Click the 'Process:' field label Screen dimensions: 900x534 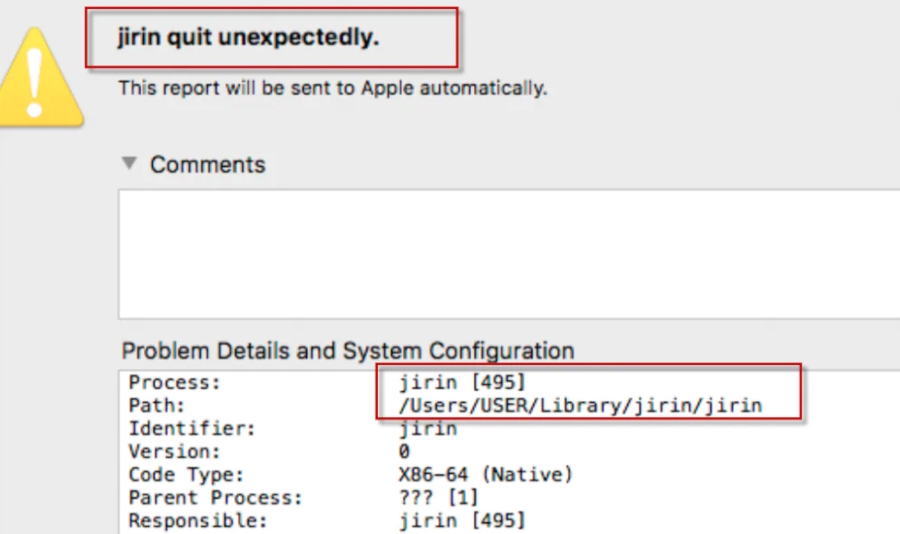[x=174, y=383]
